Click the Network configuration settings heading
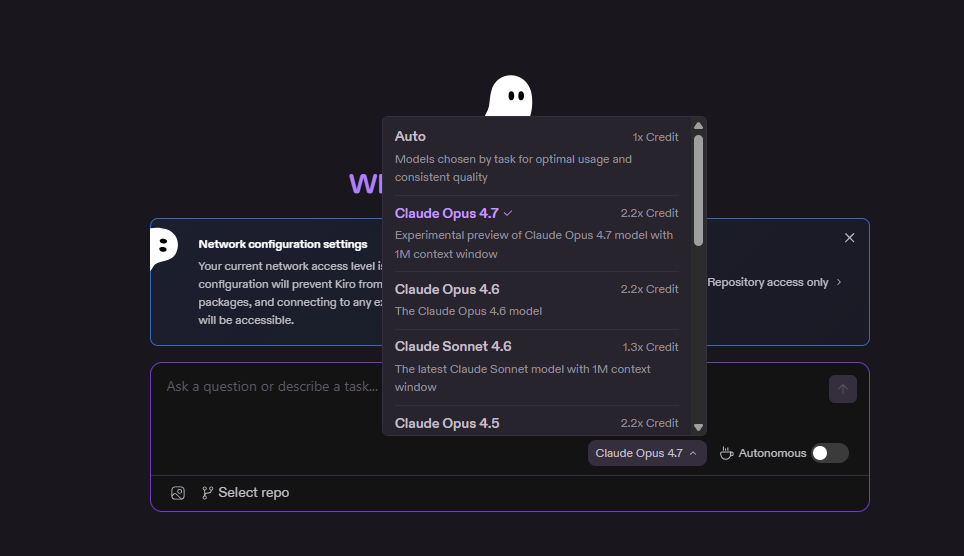 [x=283, y=244]
